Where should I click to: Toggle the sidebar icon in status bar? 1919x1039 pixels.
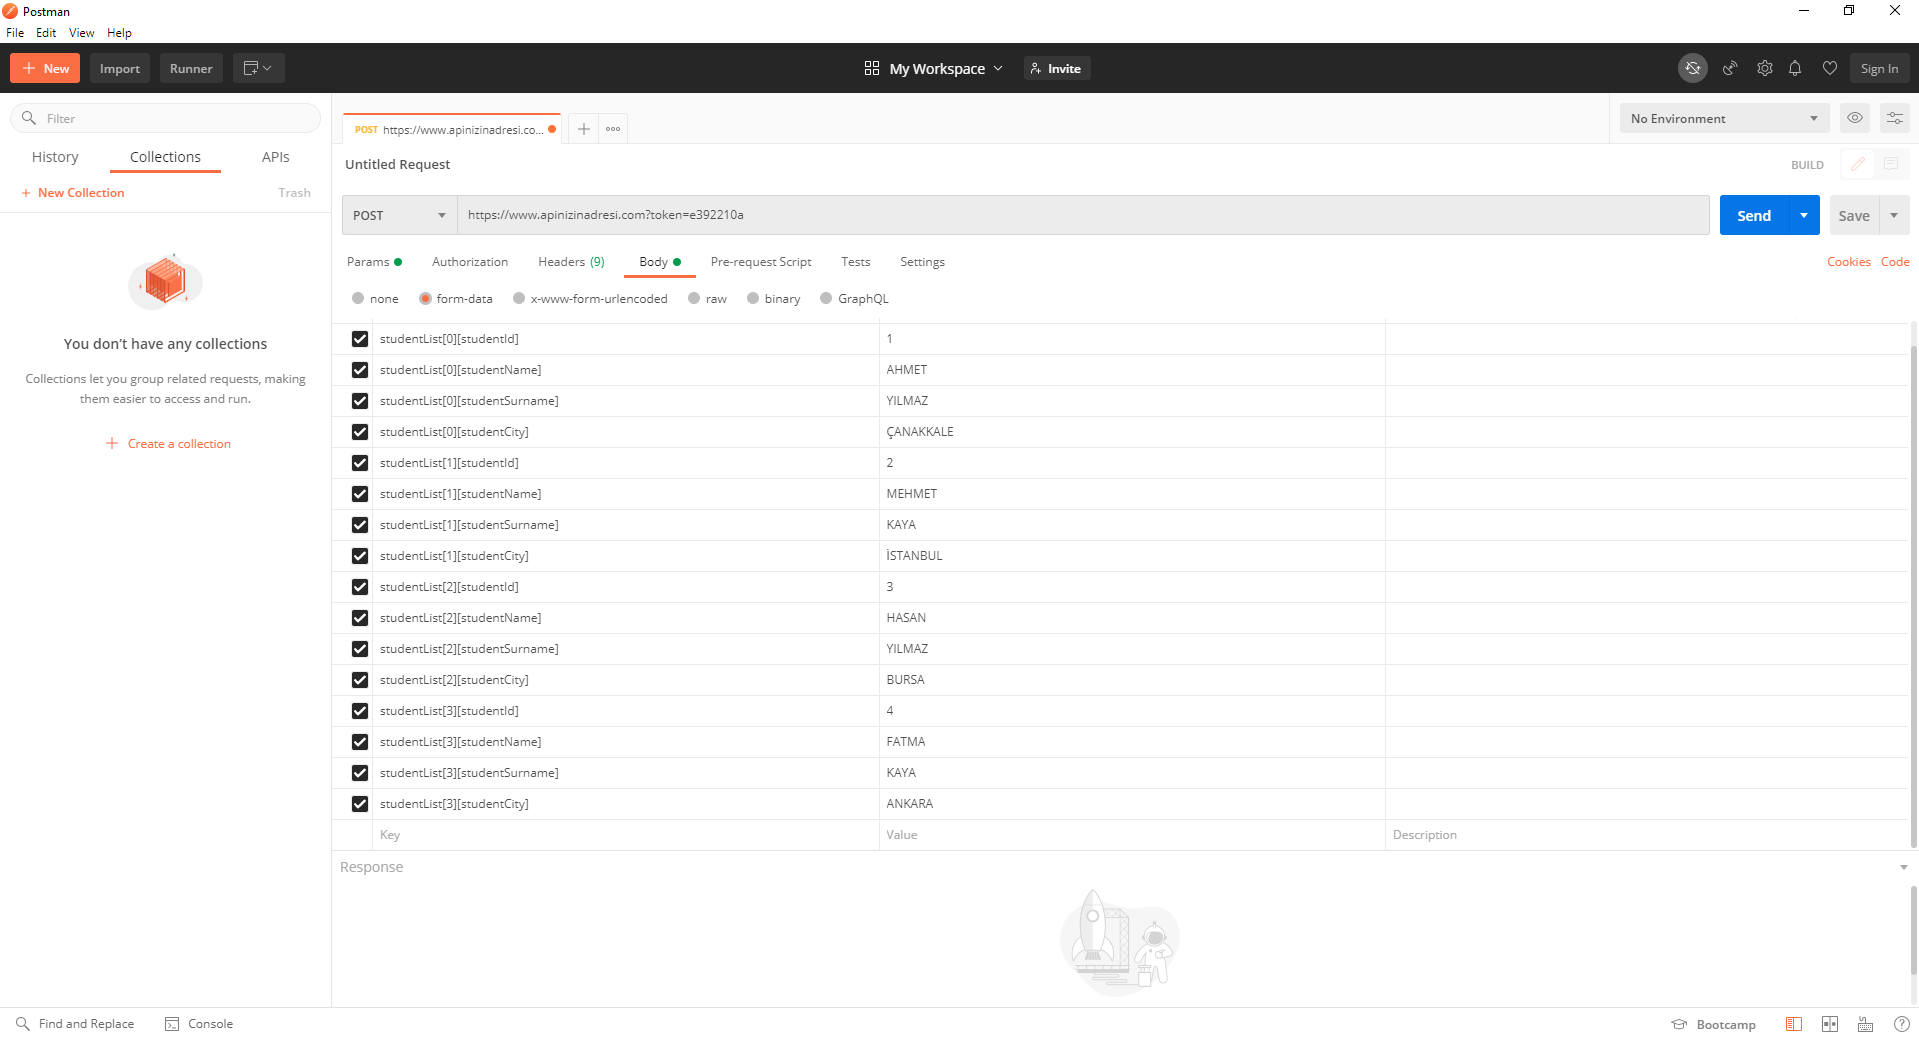[1794, 1024]
